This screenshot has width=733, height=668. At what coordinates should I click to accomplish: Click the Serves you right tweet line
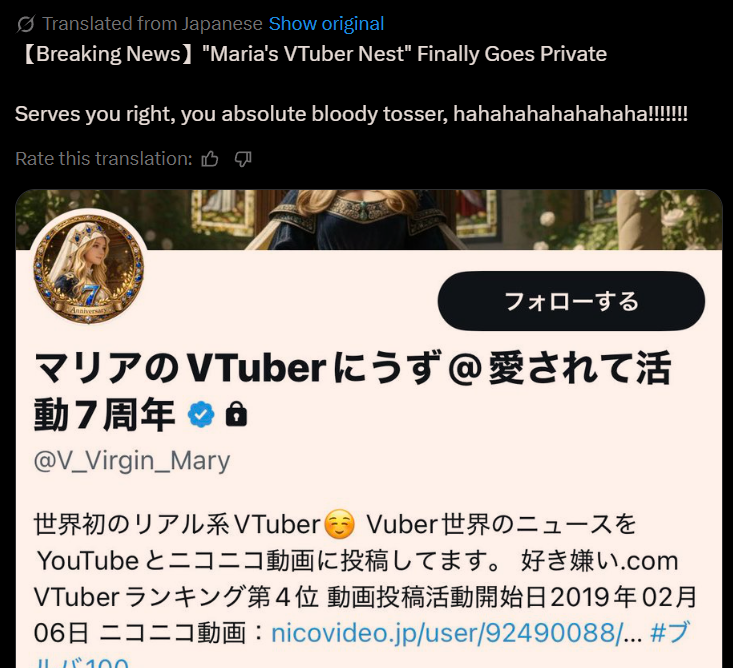351,114
